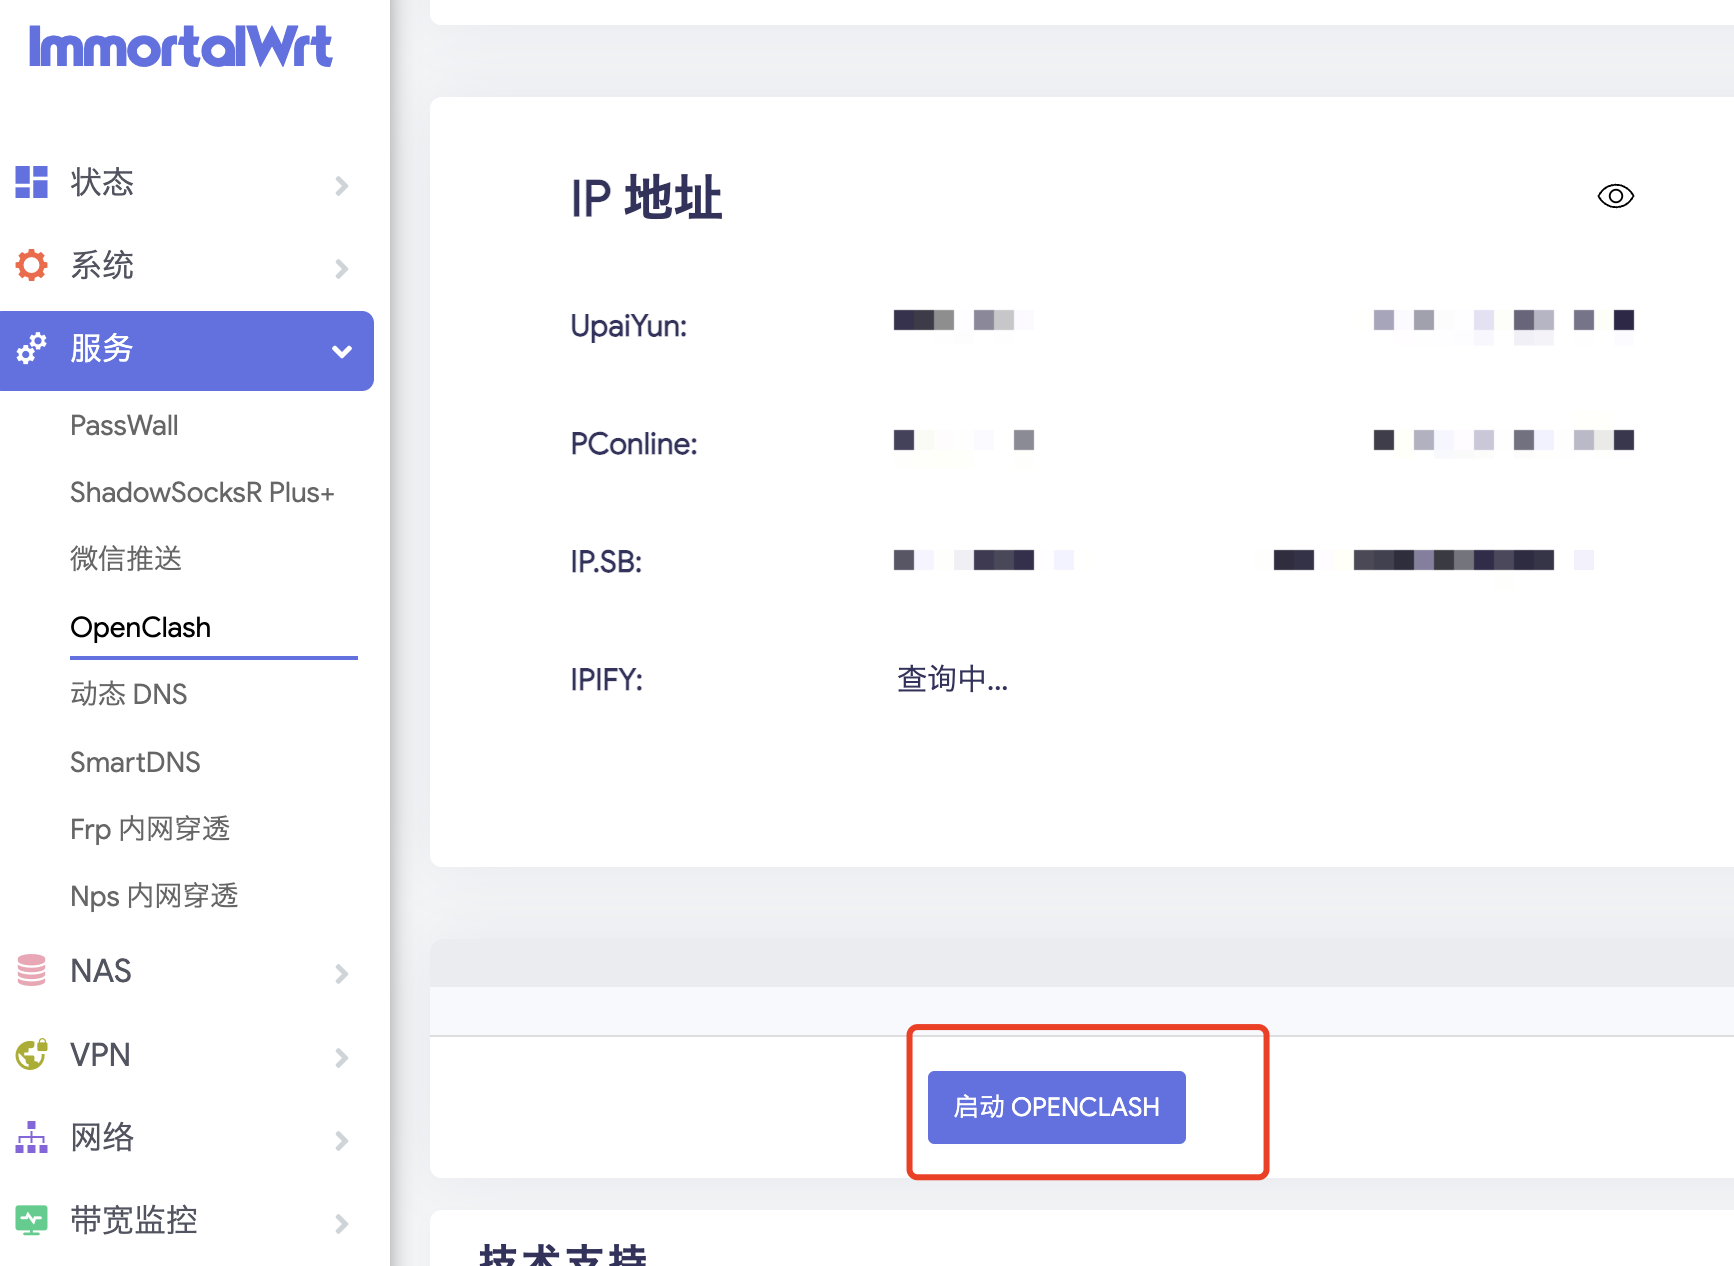This screenshot has height=1266, width=1734.
Task: Click the NAS database stack icon
Action: point(31,970)
